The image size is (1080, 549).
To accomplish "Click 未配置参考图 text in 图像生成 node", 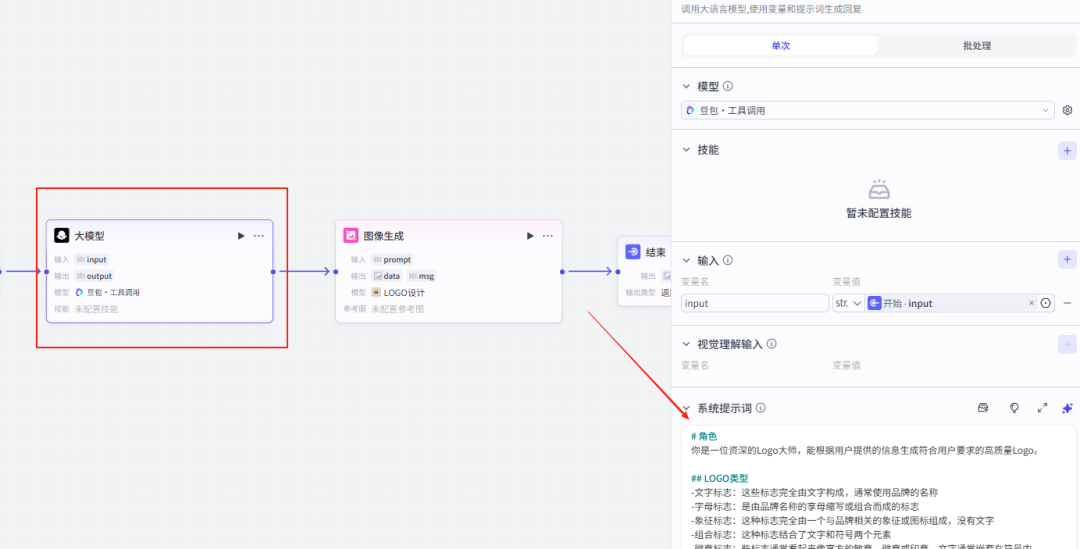I will click(x=397, y=309).
